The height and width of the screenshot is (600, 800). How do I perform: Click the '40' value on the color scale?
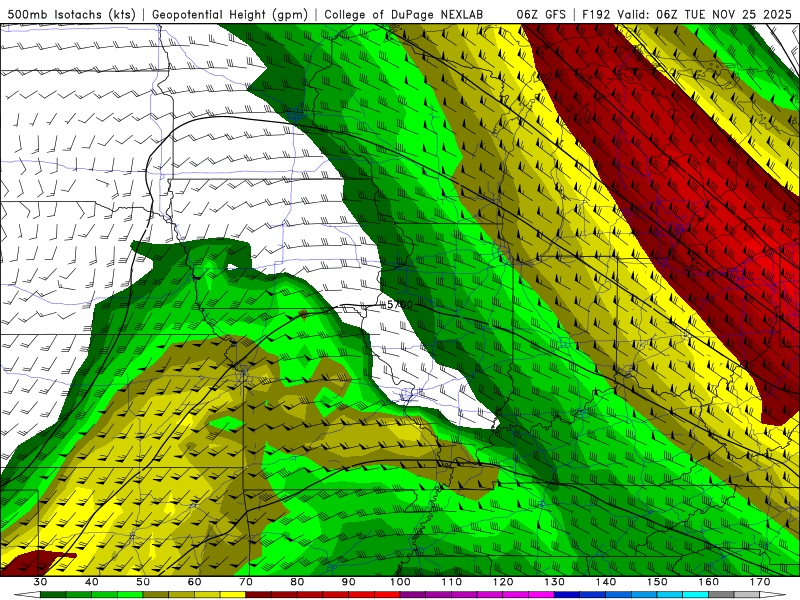point(92,582)
